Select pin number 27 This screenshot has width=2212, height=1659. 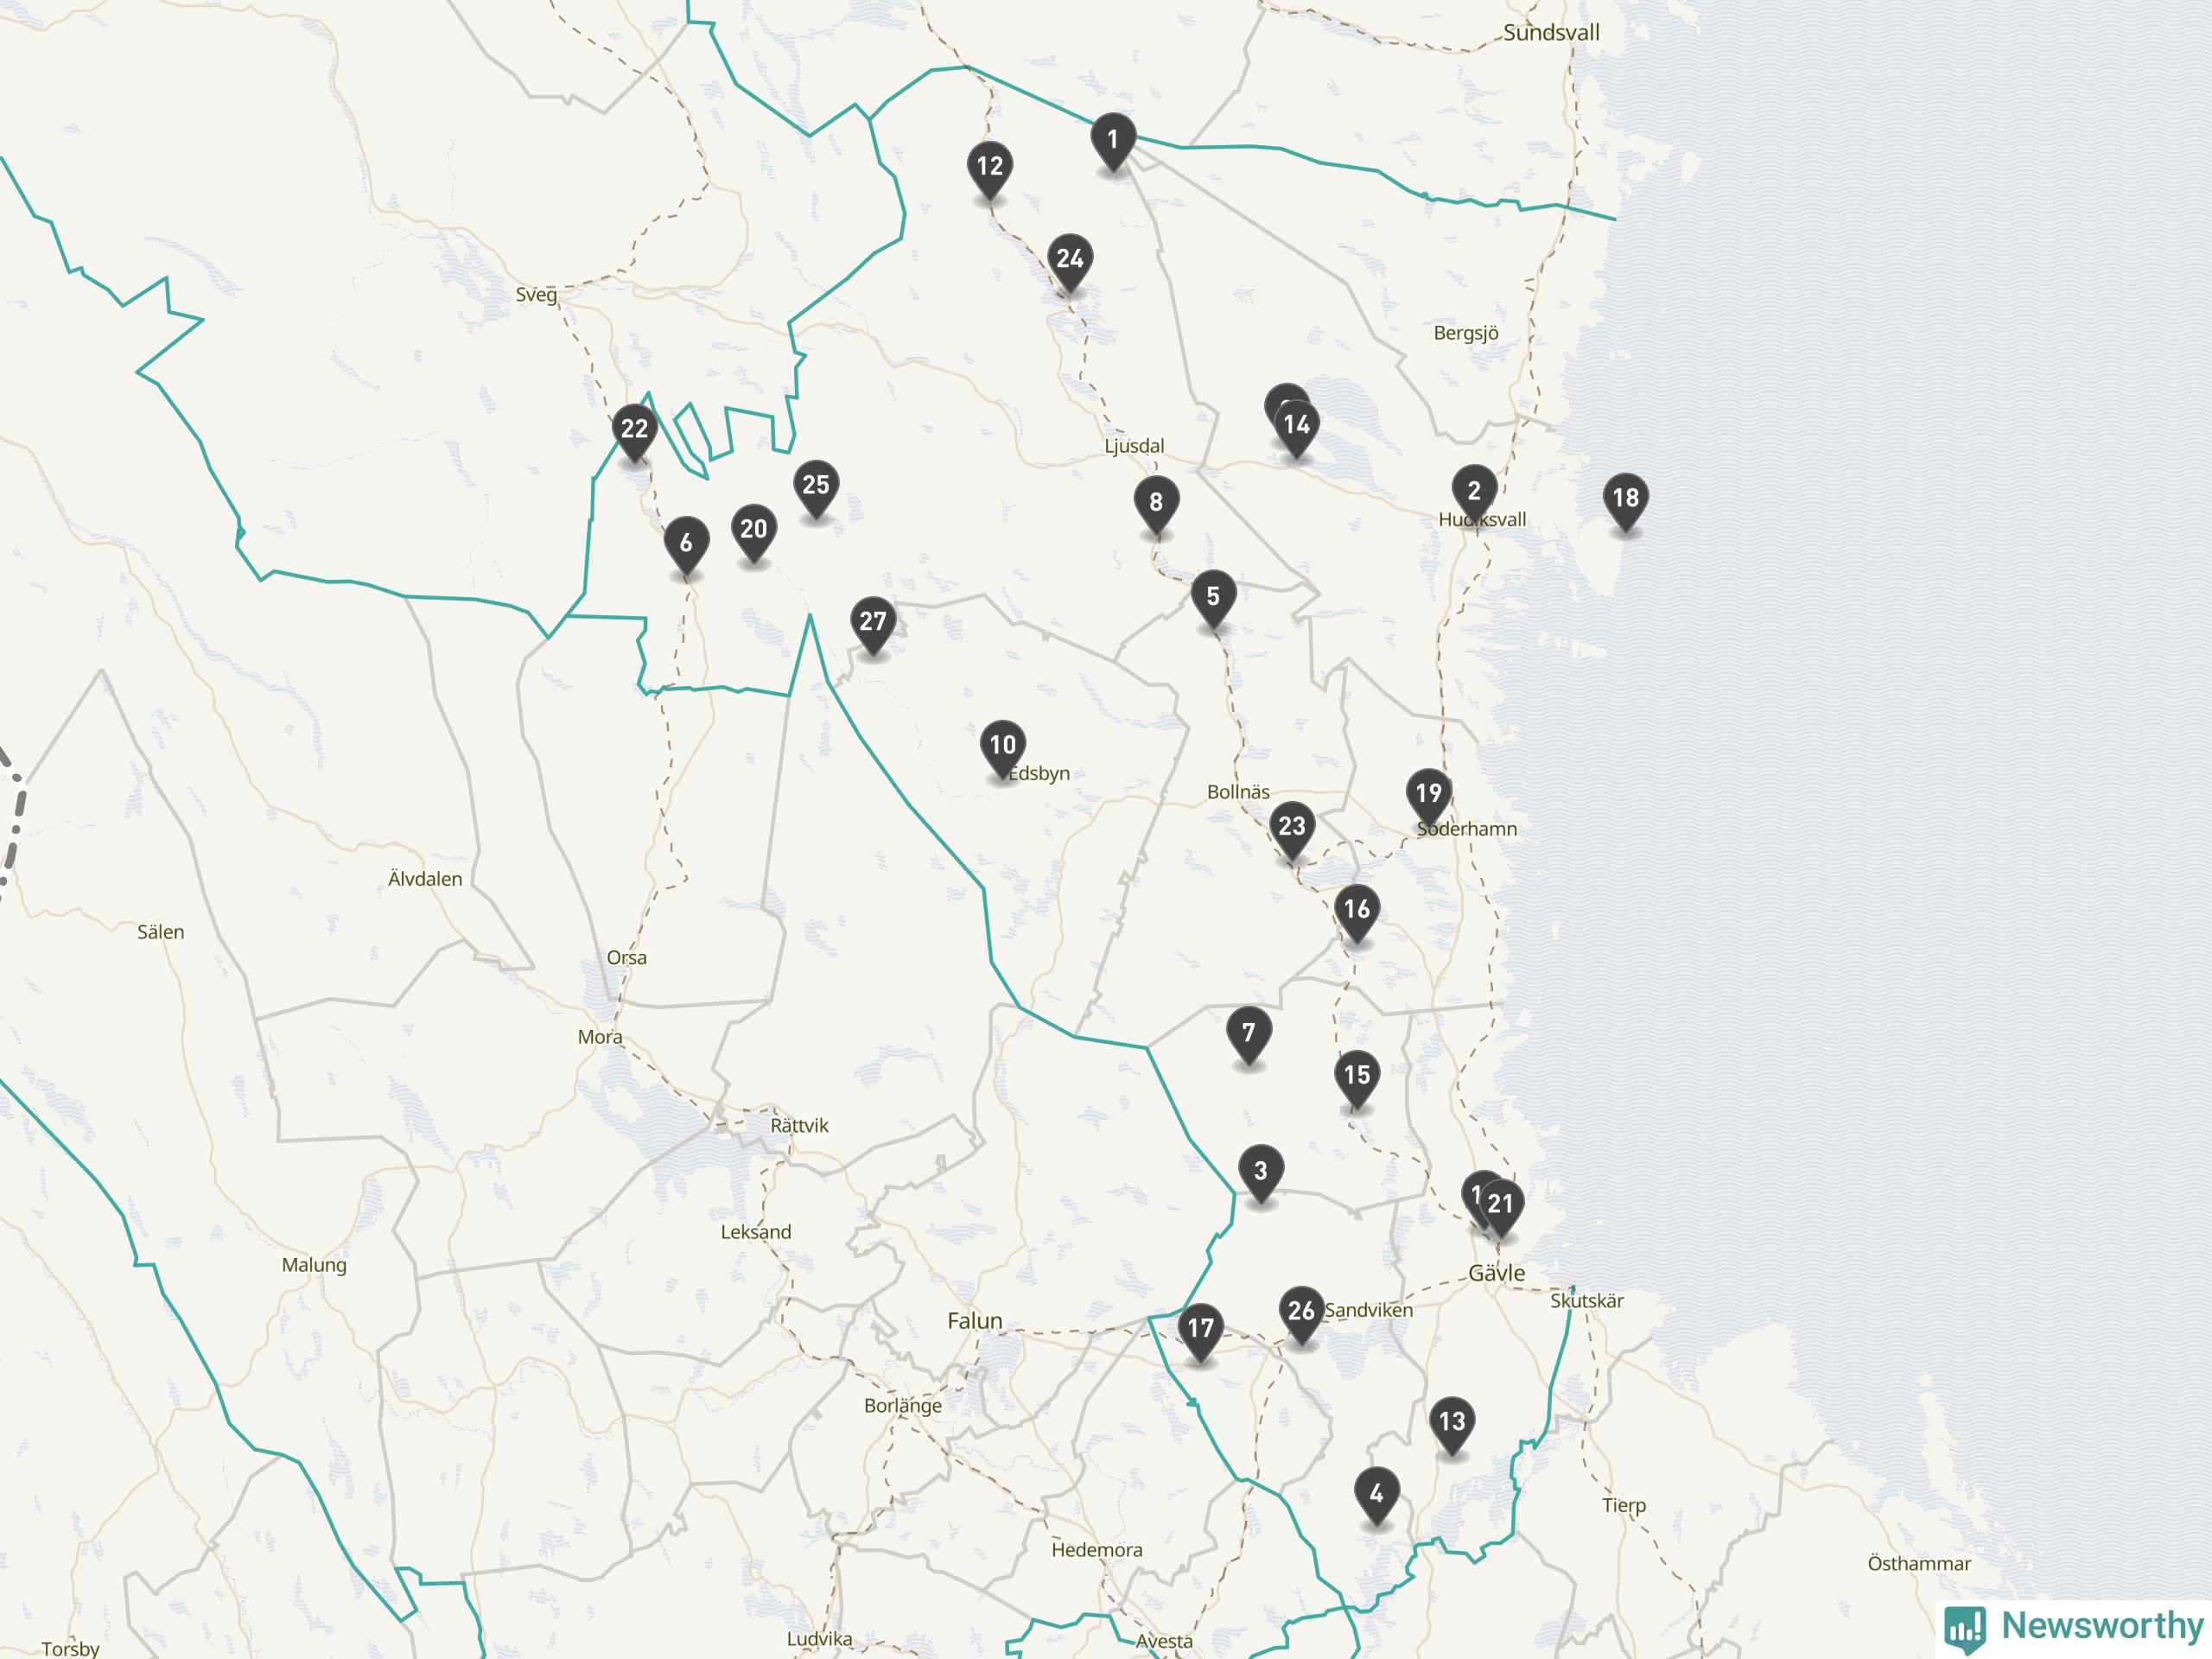tap(872, 622)
